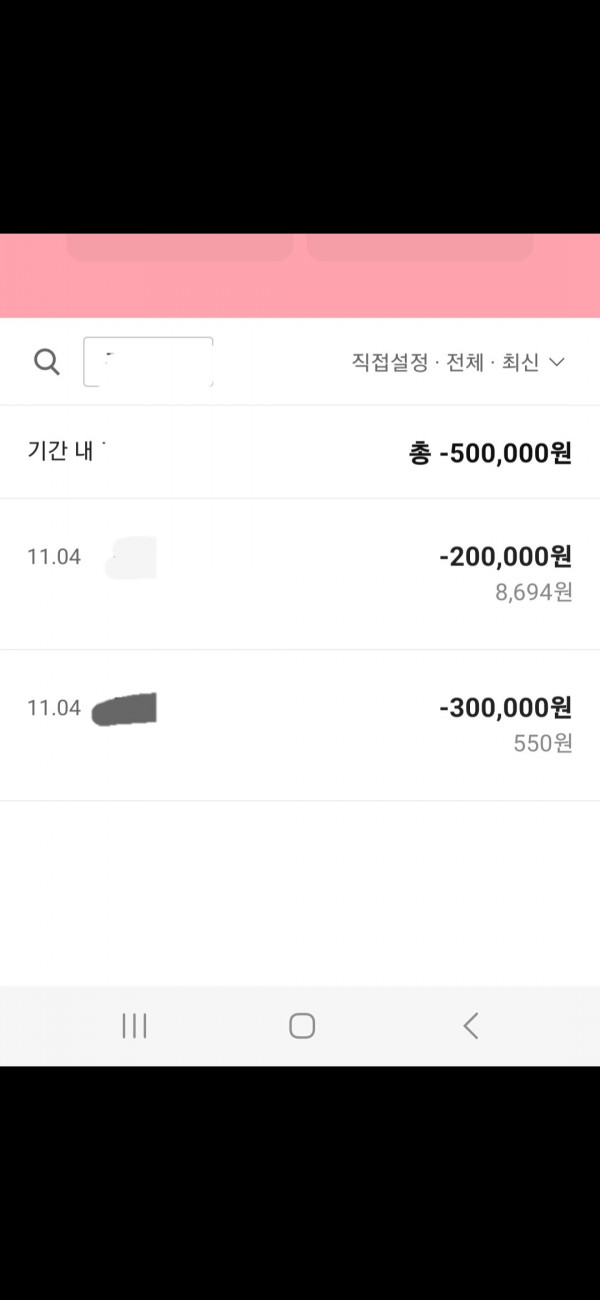Viewport: 600px width, 1300px height.
Task: Tap left faded button in pink header
Action: pos(180,247)
